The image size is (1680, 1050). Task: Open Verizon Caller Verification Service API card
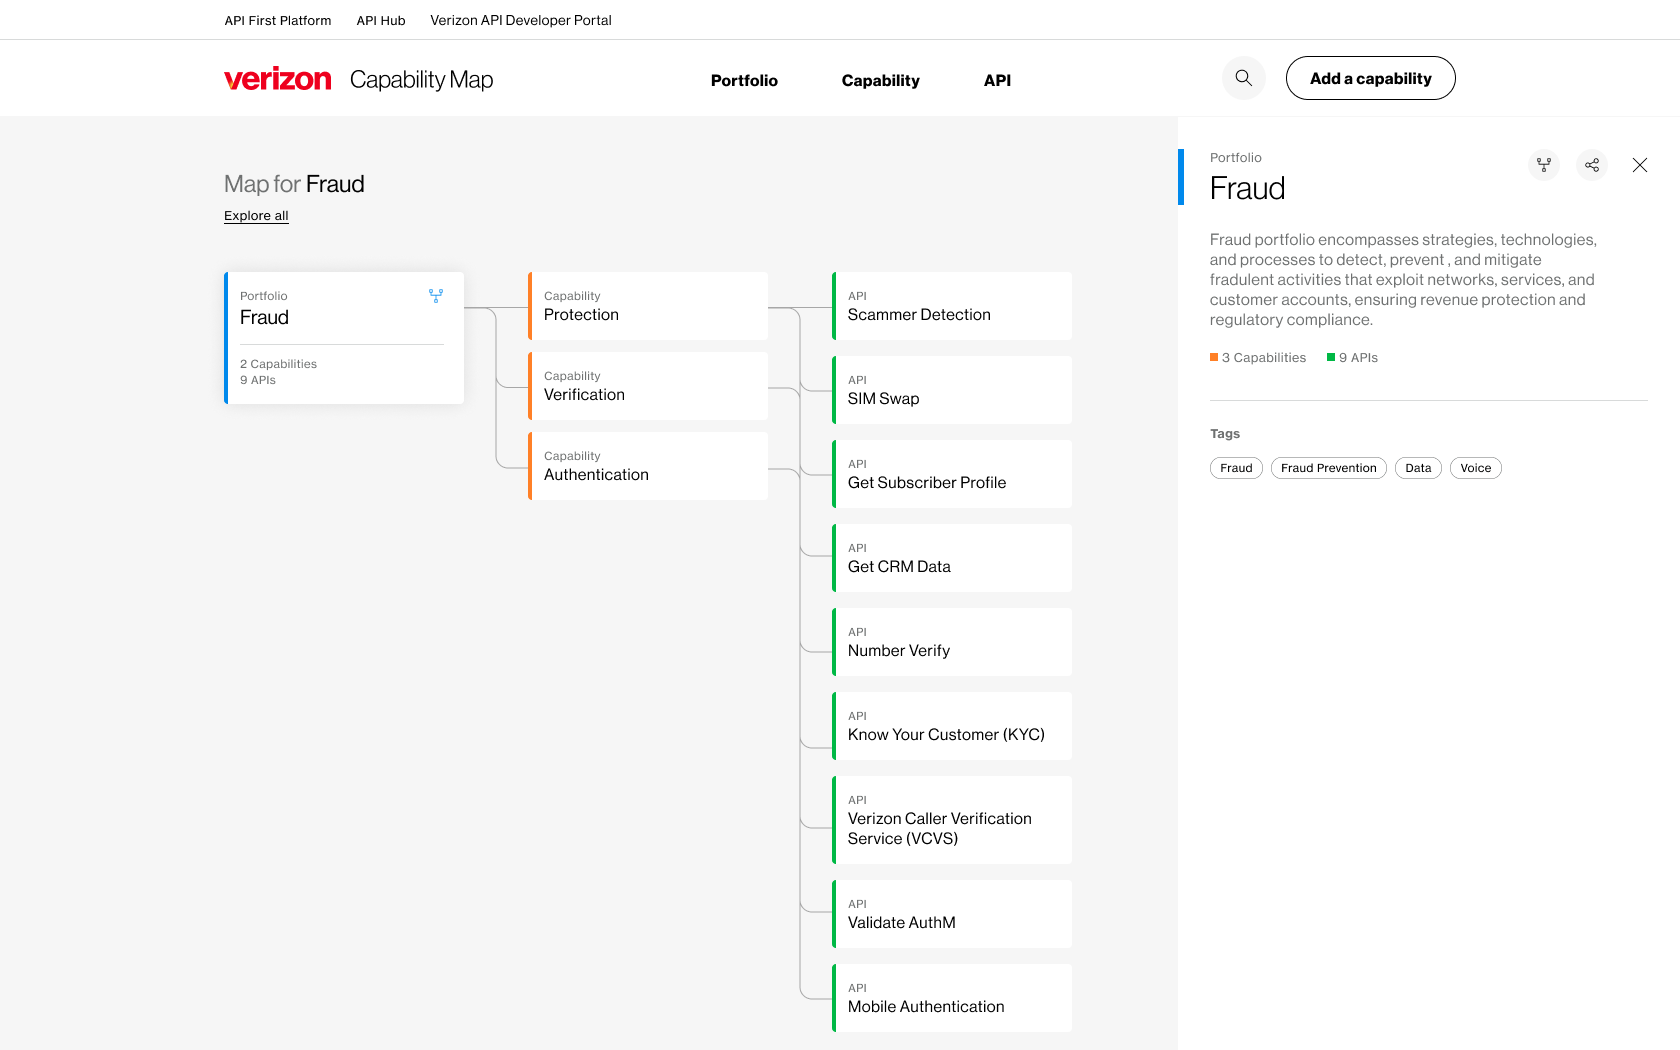click(x=952, y=820)
